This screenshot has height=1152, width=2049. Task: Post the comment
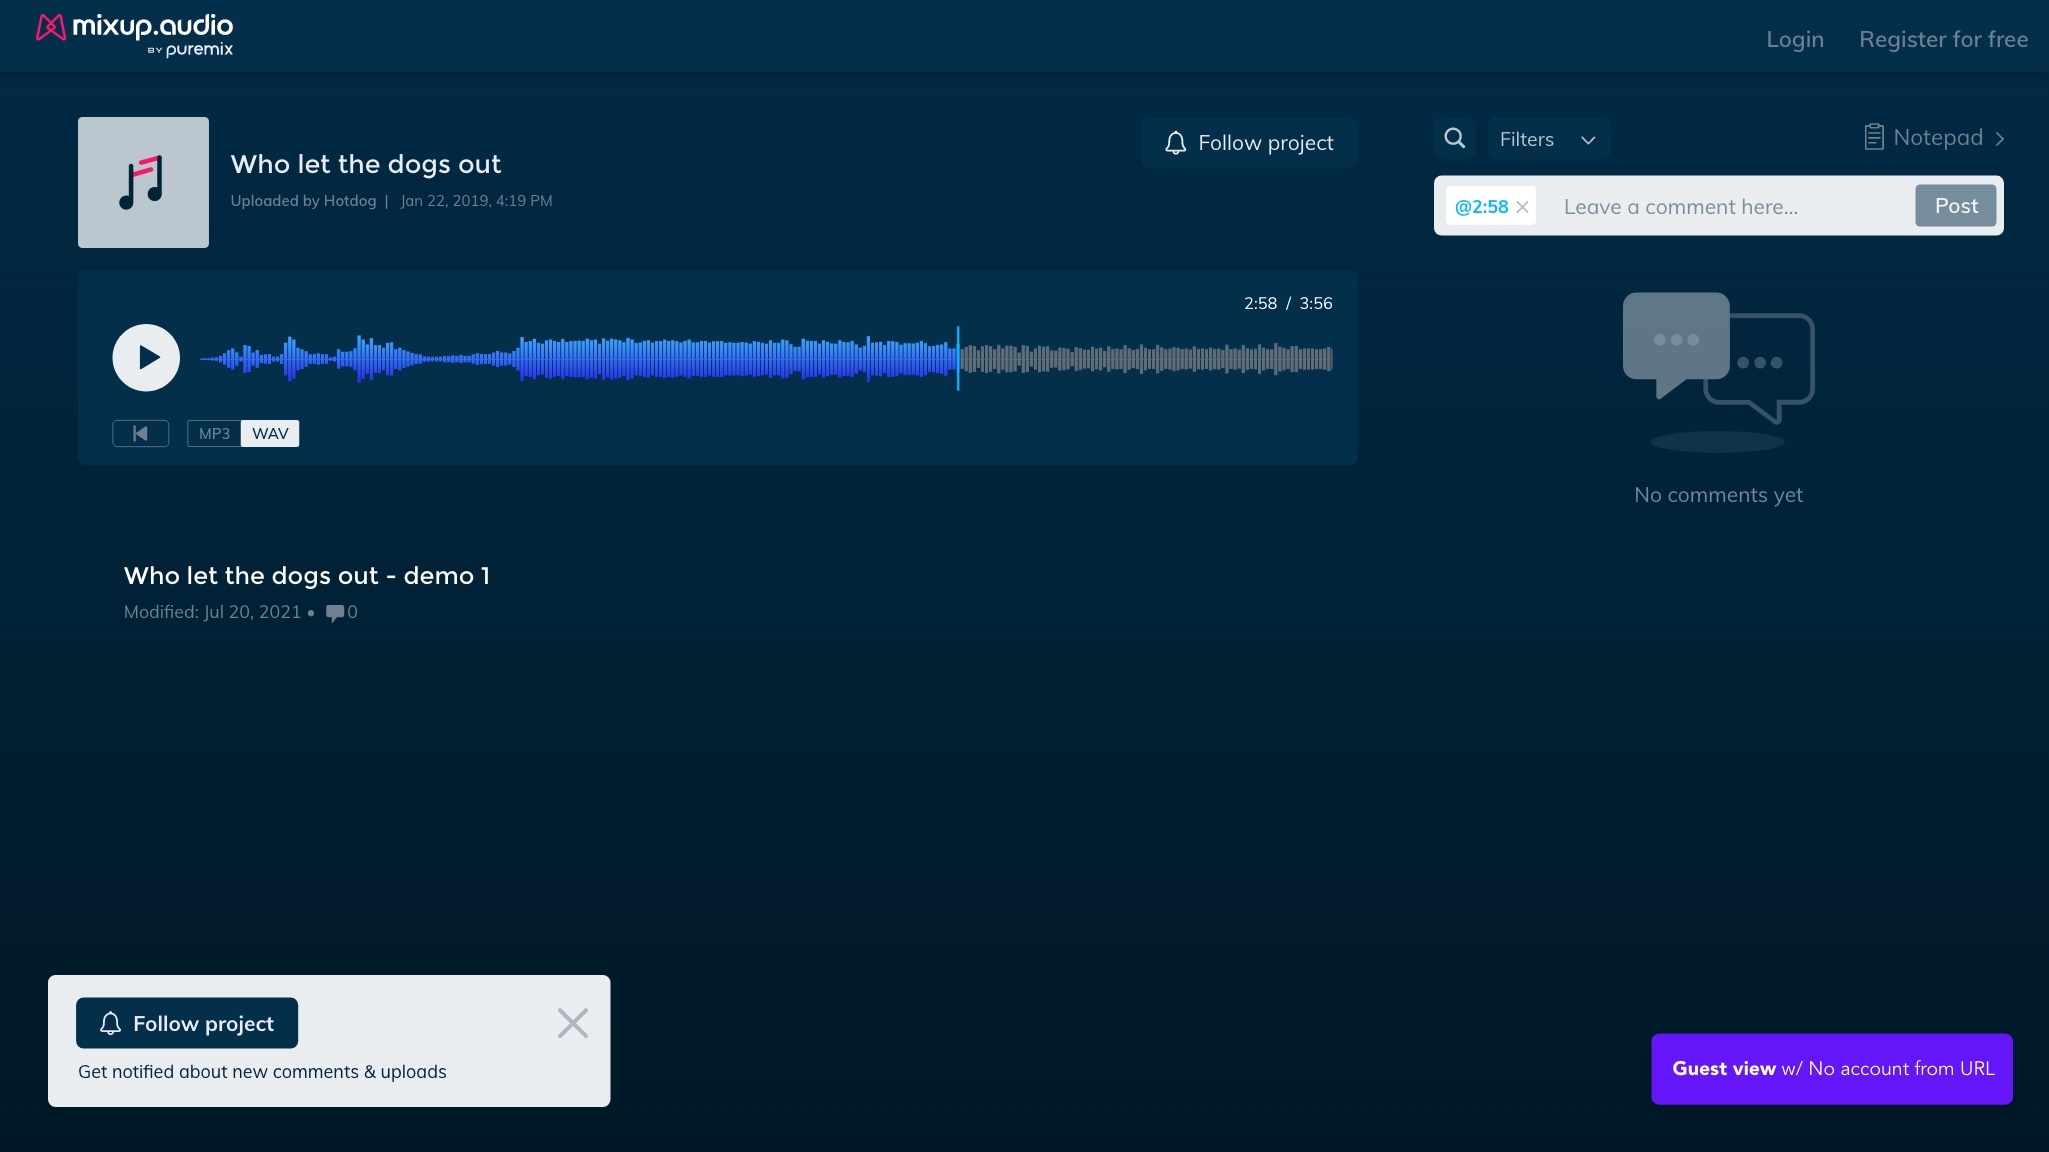click(1955, 206)
